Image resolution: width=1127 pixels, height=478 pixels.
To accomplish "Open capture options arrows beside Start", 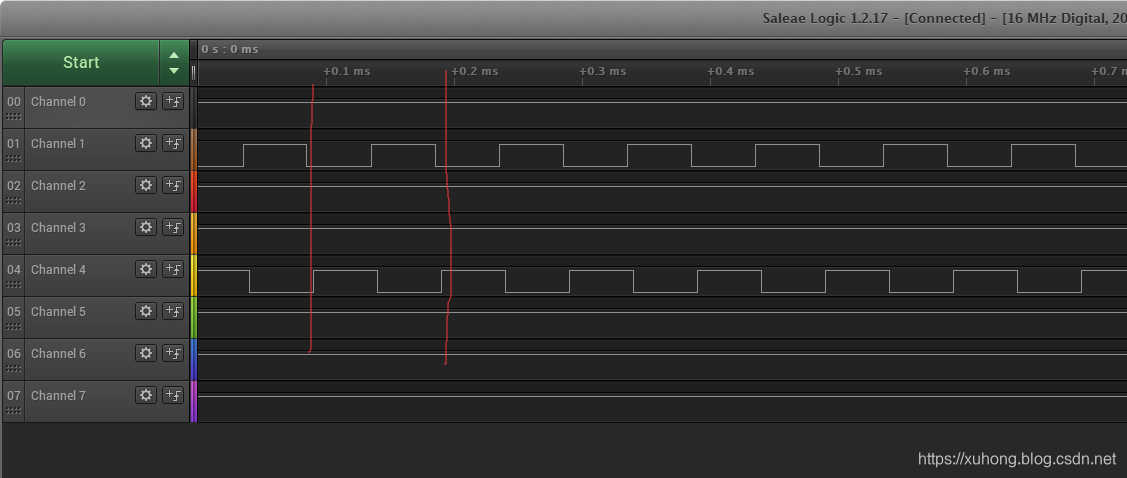I will click(174, 63).
